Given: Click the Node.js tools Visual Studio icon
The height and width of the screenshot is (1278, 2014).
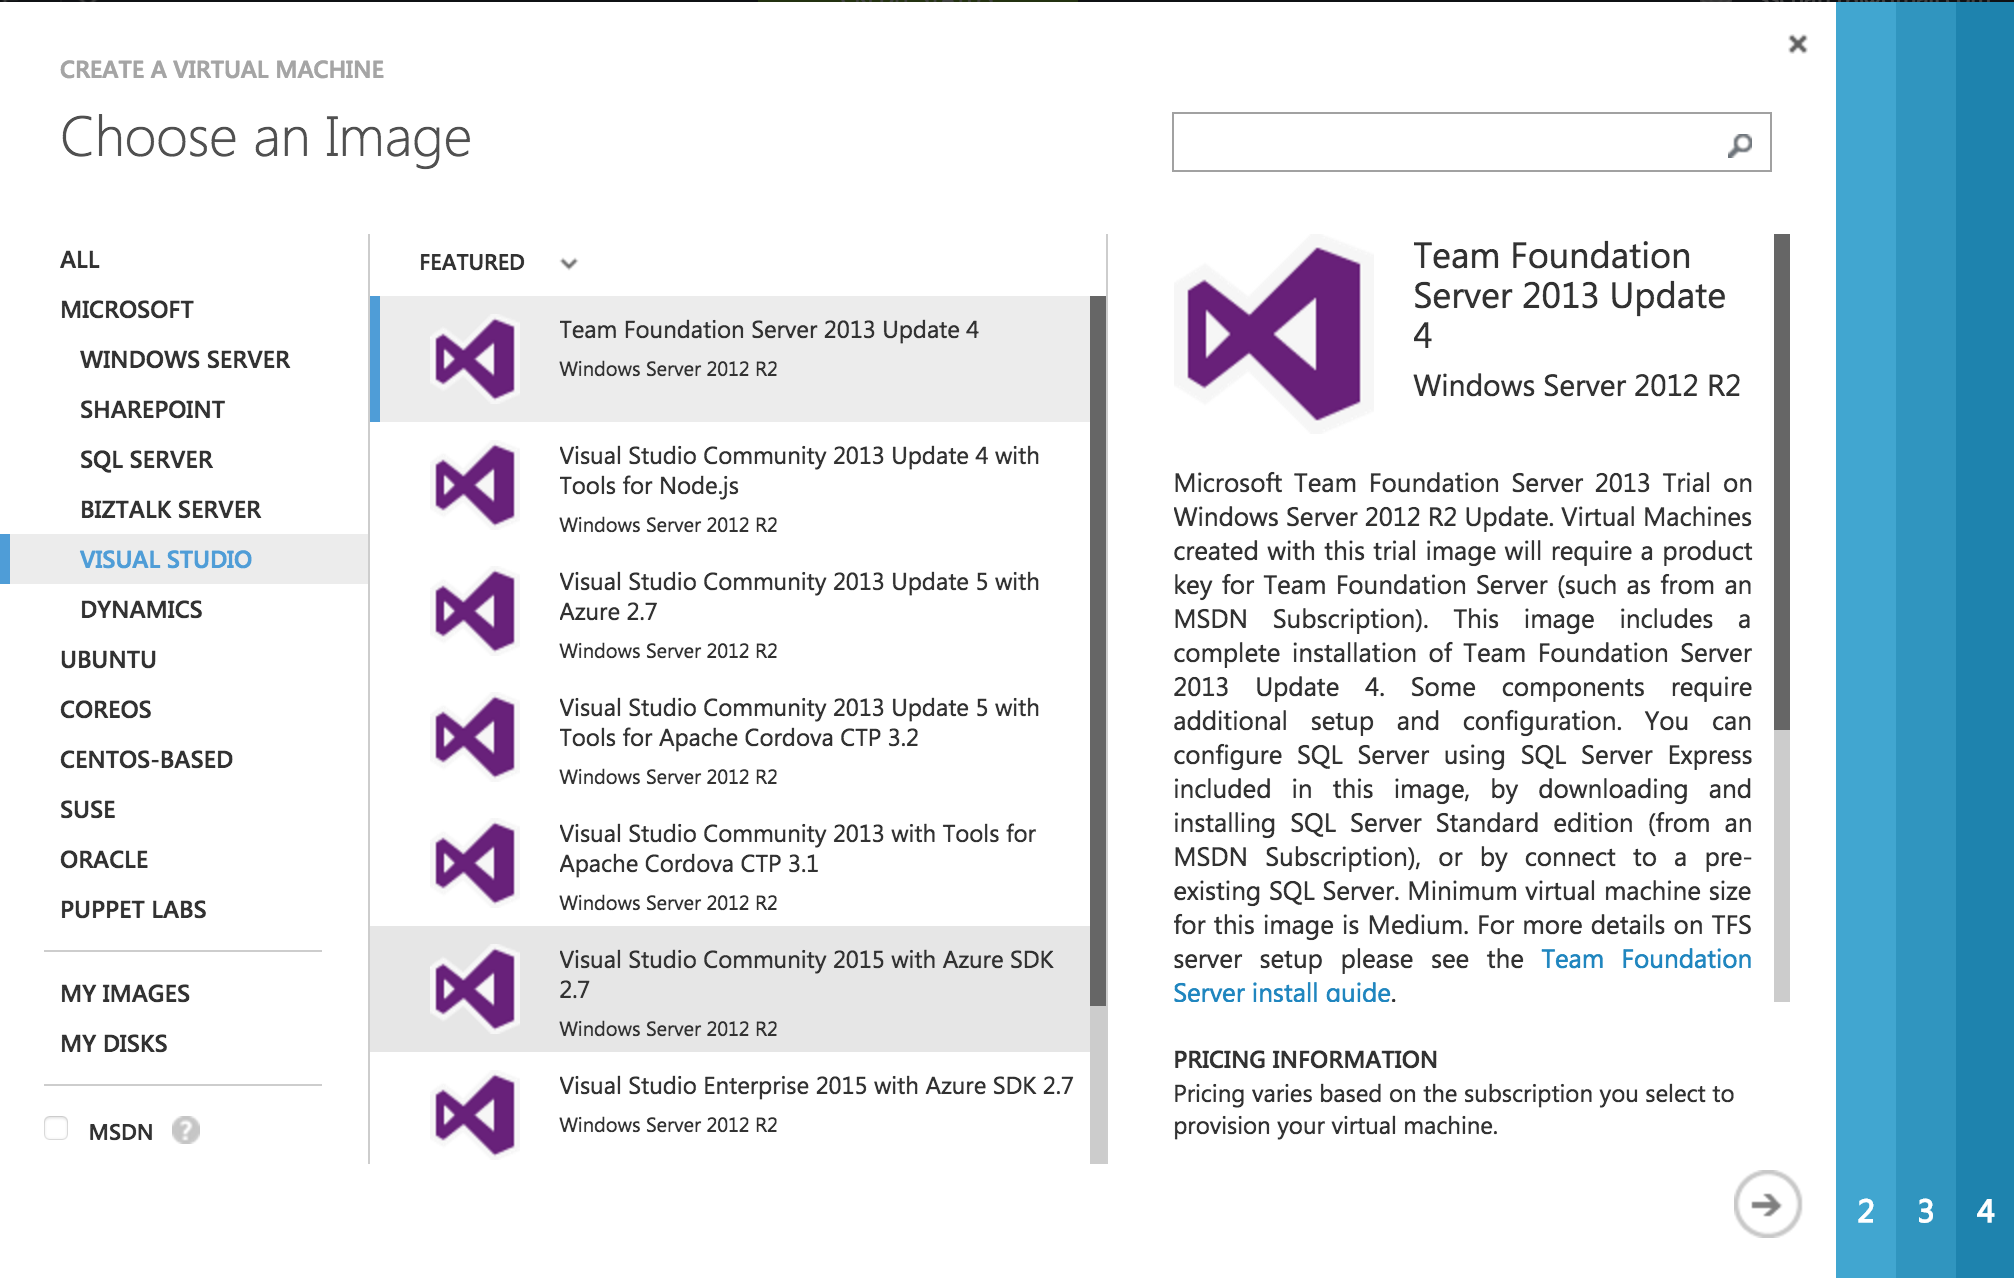Looking at the screenshot, I should click(475, 486).
